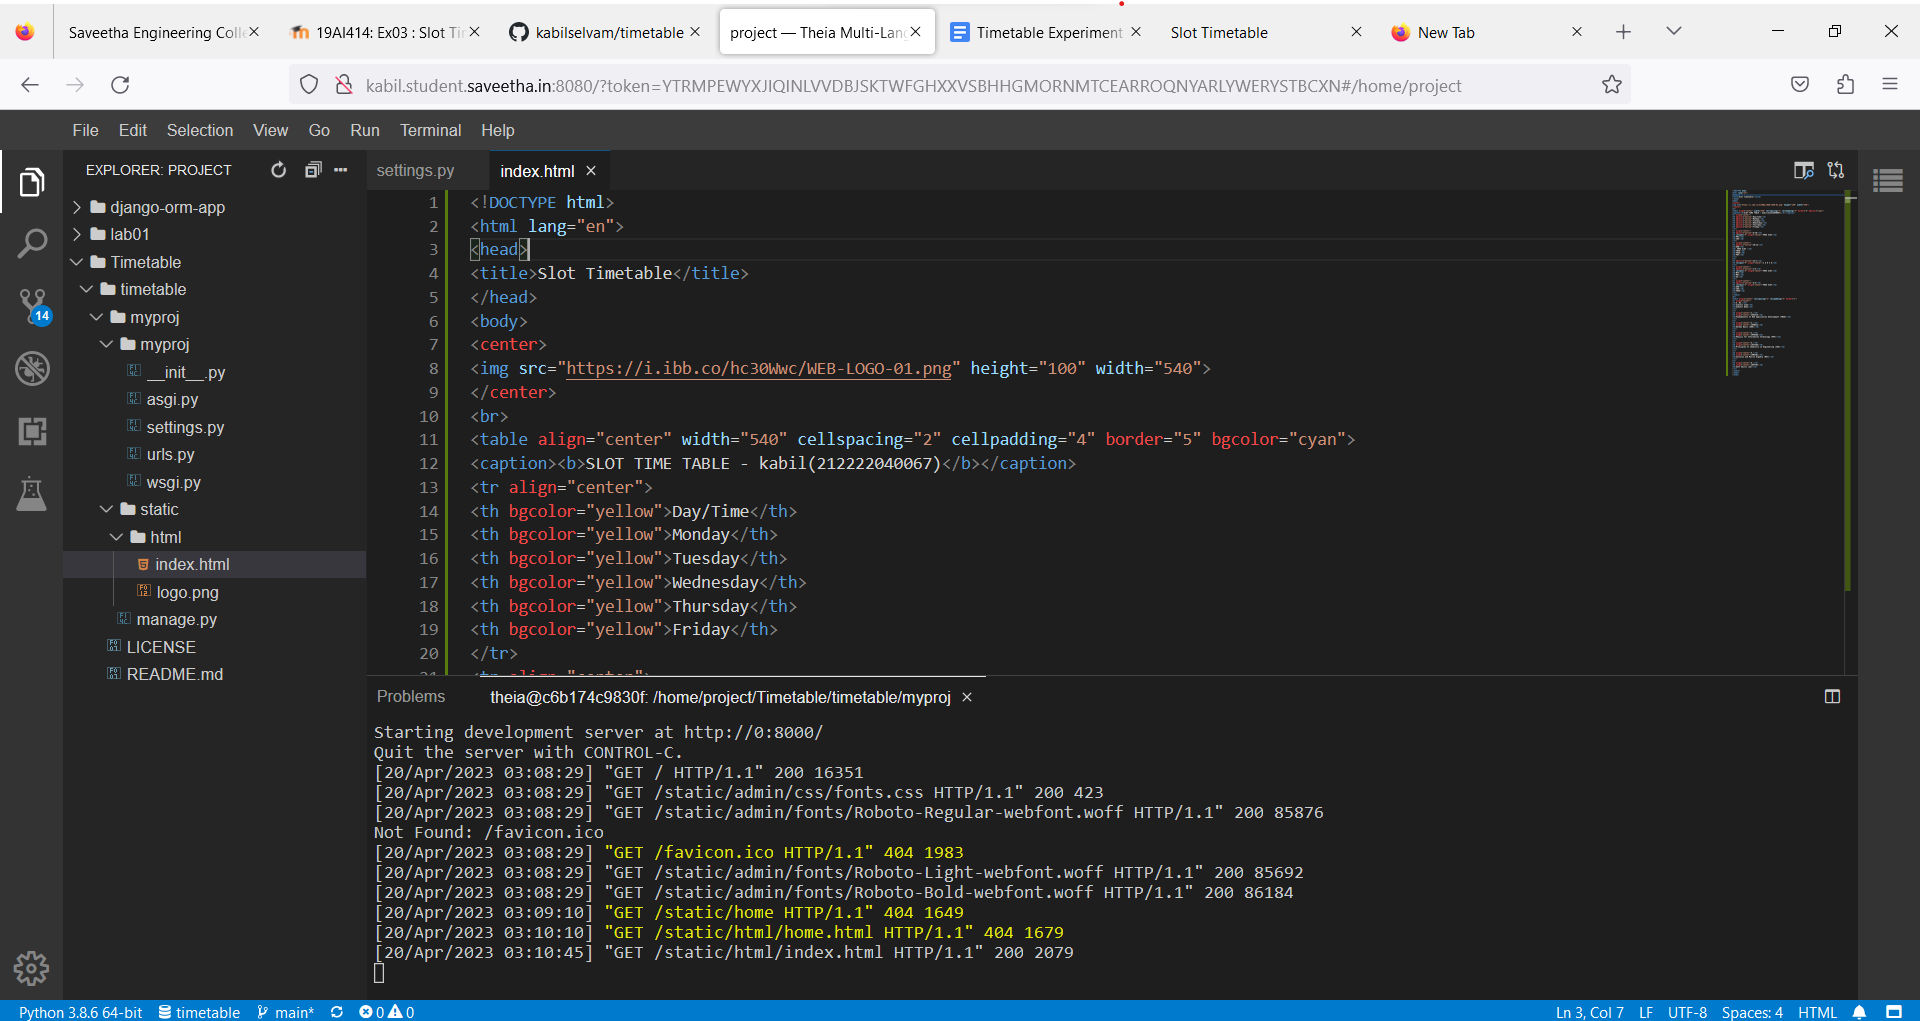Viewport: 1920px width, 1021px height.
Task: Click the compare changes icon in editor toolbar
Action: click(1836, 170)
